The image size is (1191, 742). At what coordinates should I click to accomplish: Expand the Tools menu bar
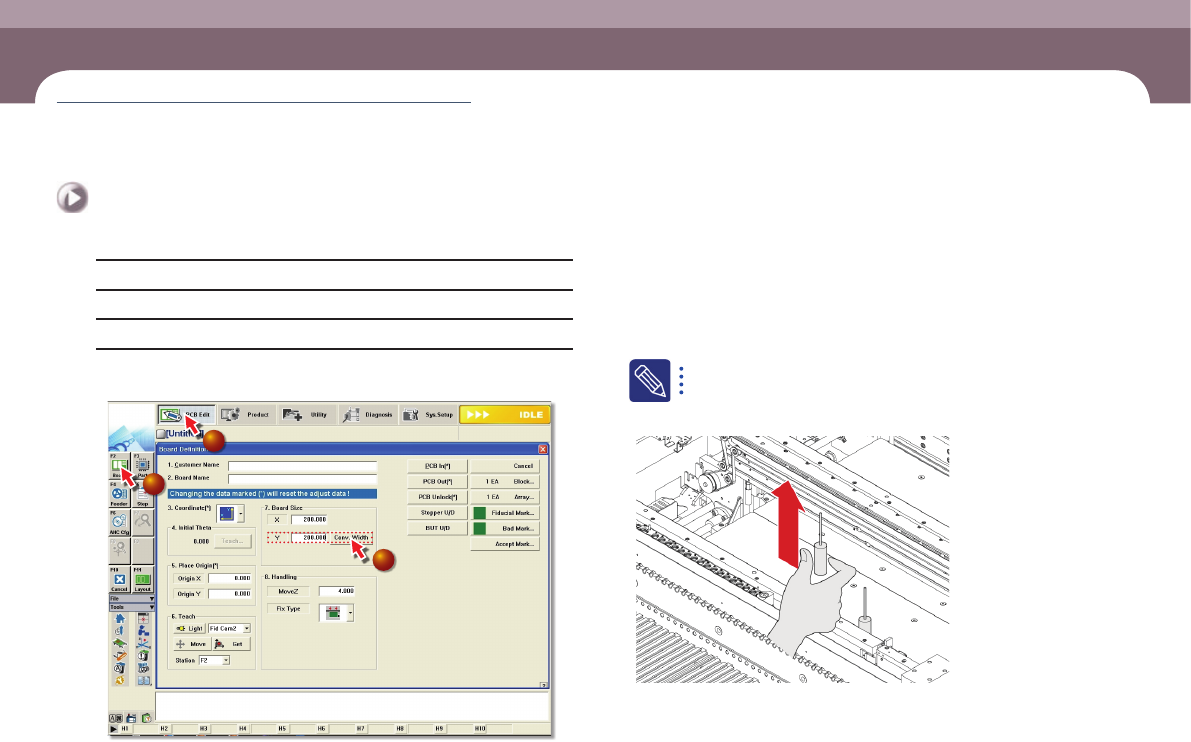[131, 607]
